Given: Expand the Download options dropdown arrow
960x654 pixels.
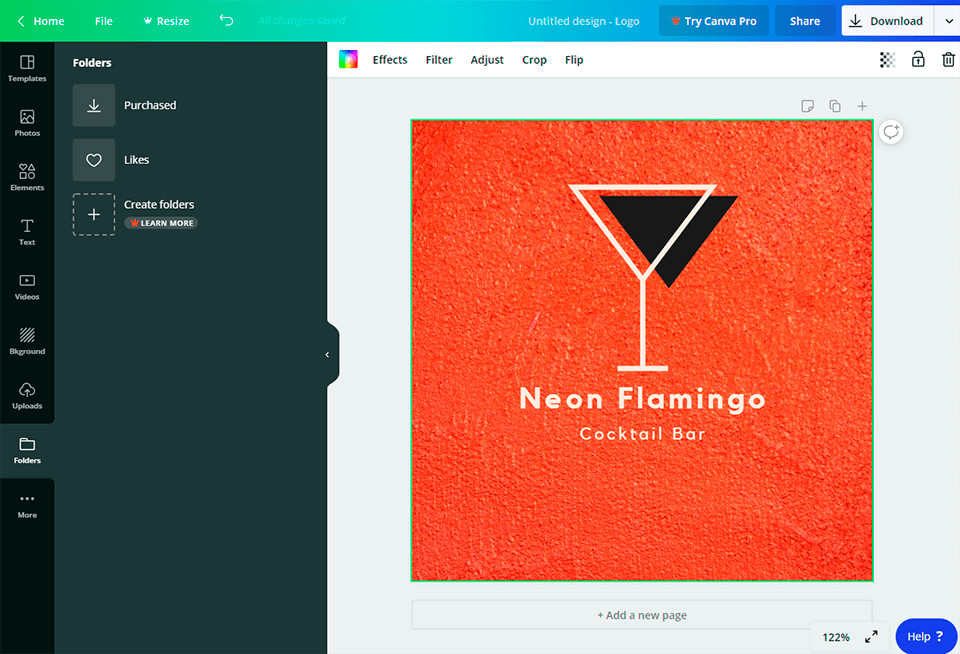Looking at the screenshot, I should (x=948, y=21).
